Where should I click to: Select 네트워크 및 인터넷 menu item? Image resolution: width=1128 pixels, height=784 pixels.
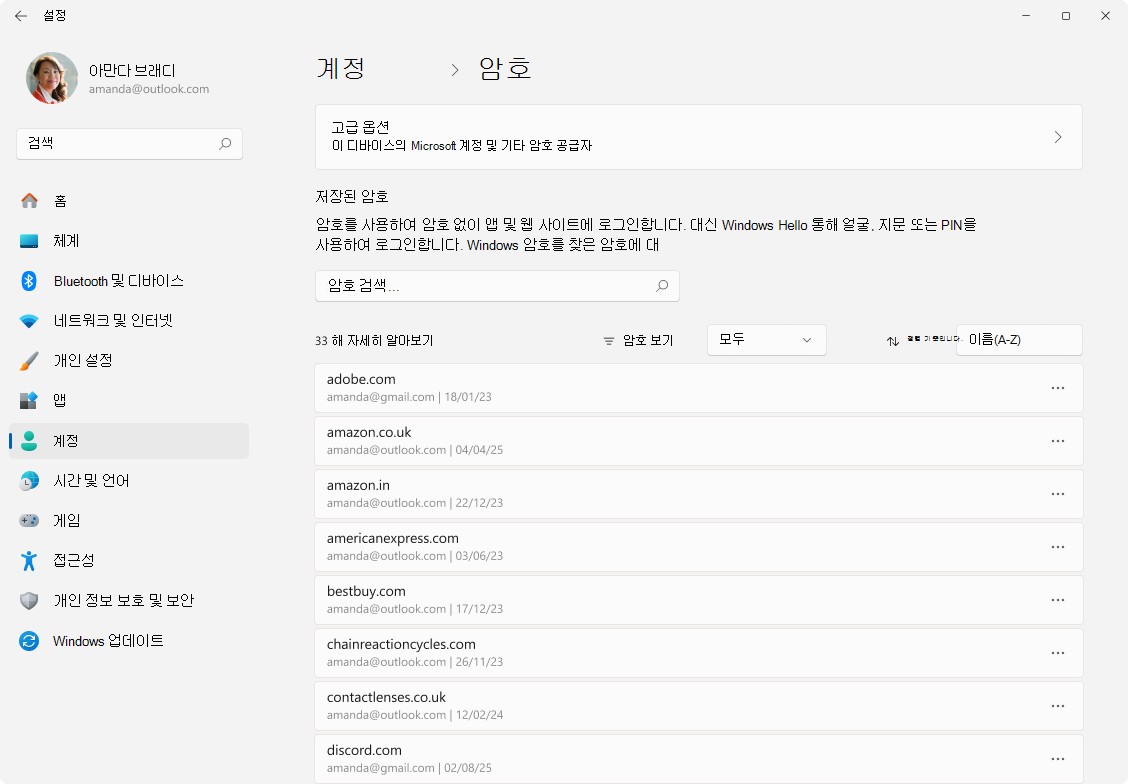(129, 321)
